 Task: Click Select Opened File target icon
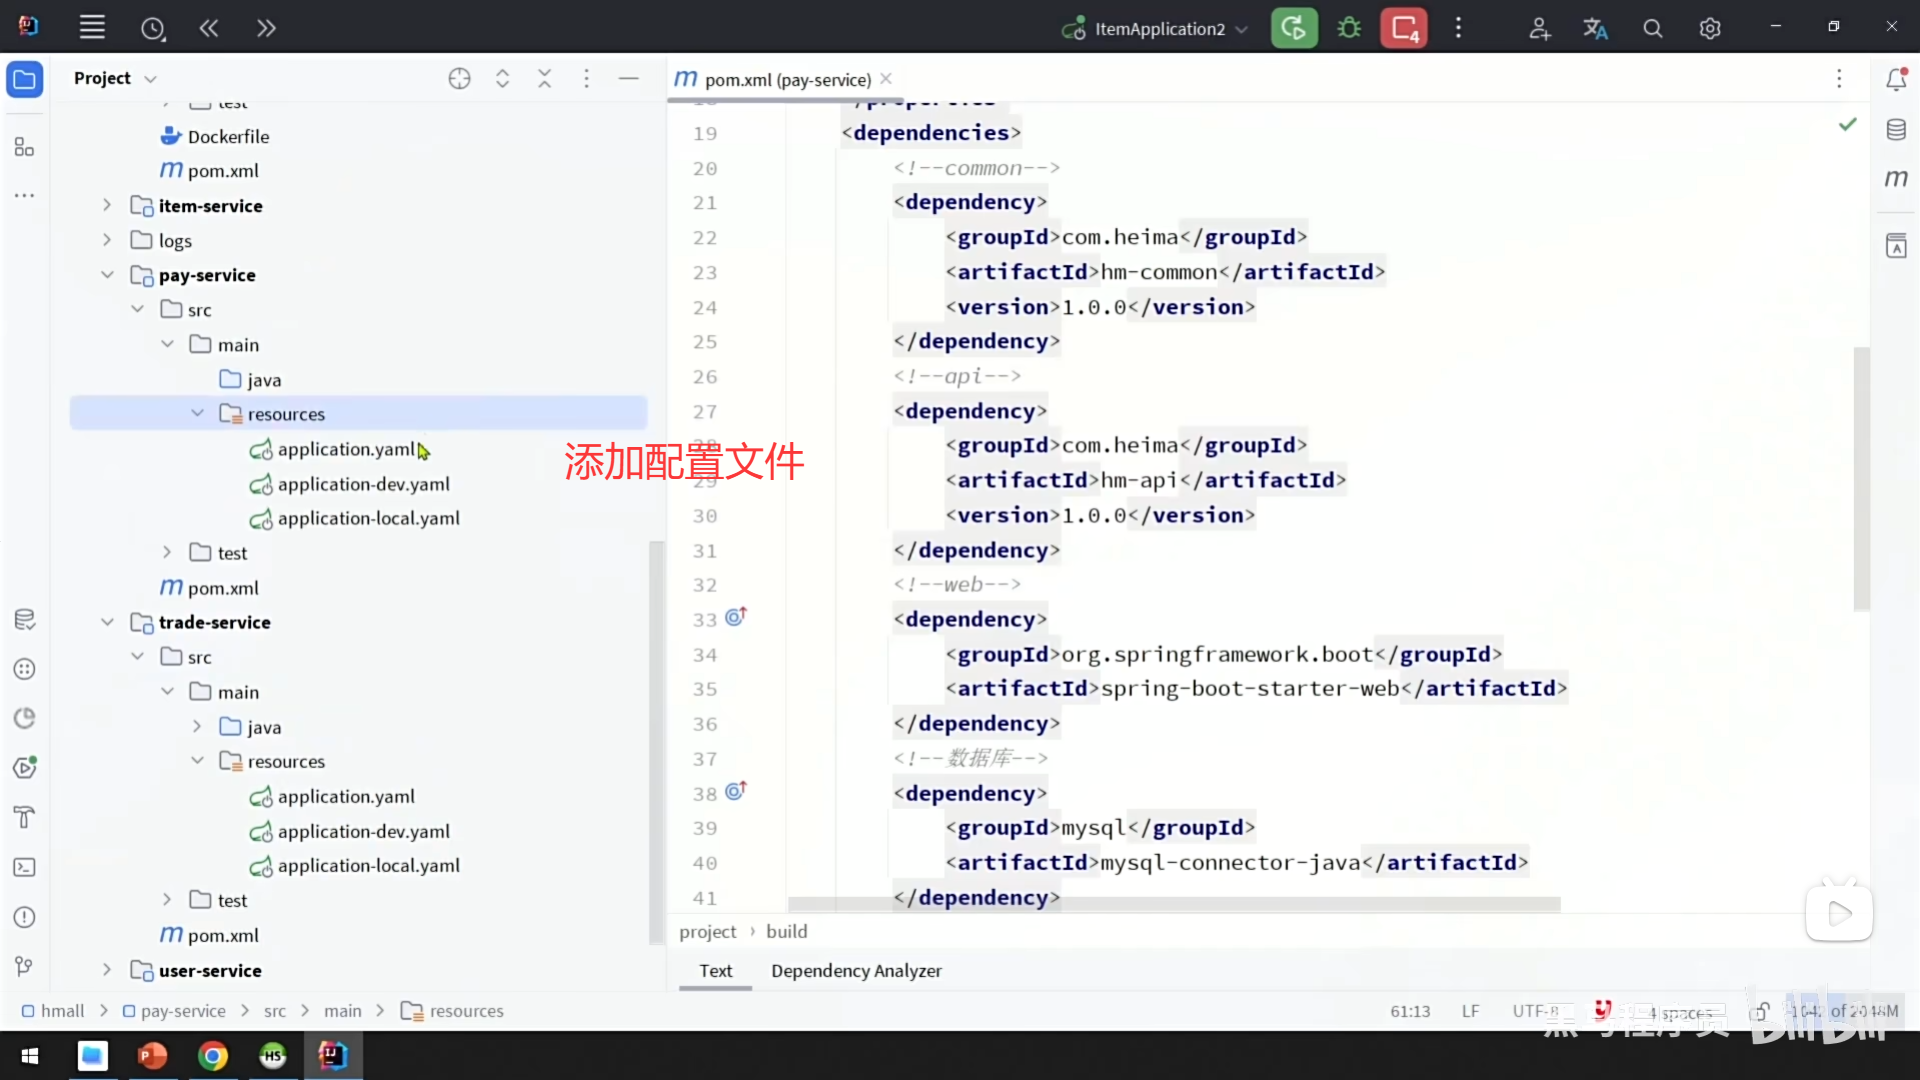[x=459, y=78]
